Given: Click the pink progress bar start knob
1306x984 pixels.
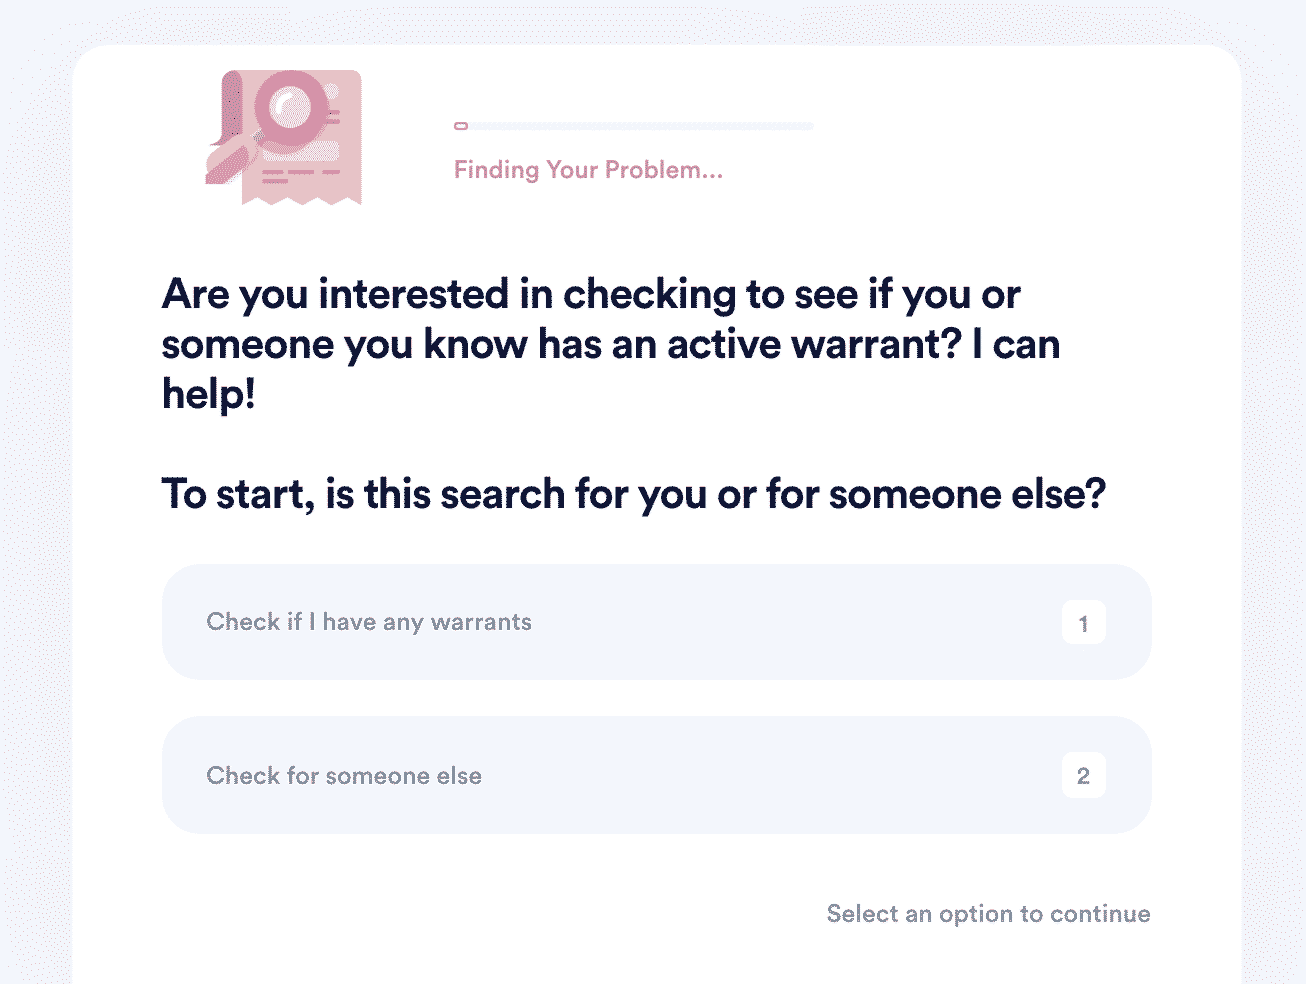Looking at the screenshot, I should (461, 126).
